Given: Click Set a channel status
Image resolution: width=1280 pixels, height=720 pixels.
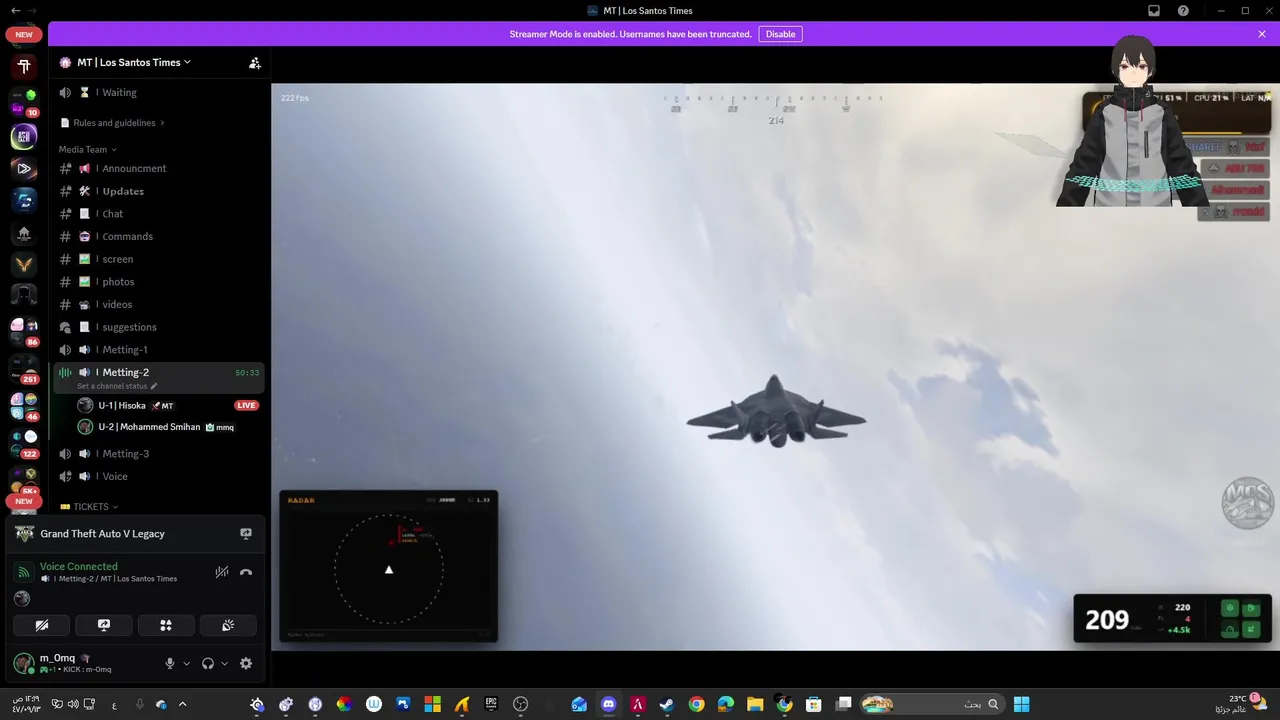Looking at the screenshot, I should coord(117,386).
